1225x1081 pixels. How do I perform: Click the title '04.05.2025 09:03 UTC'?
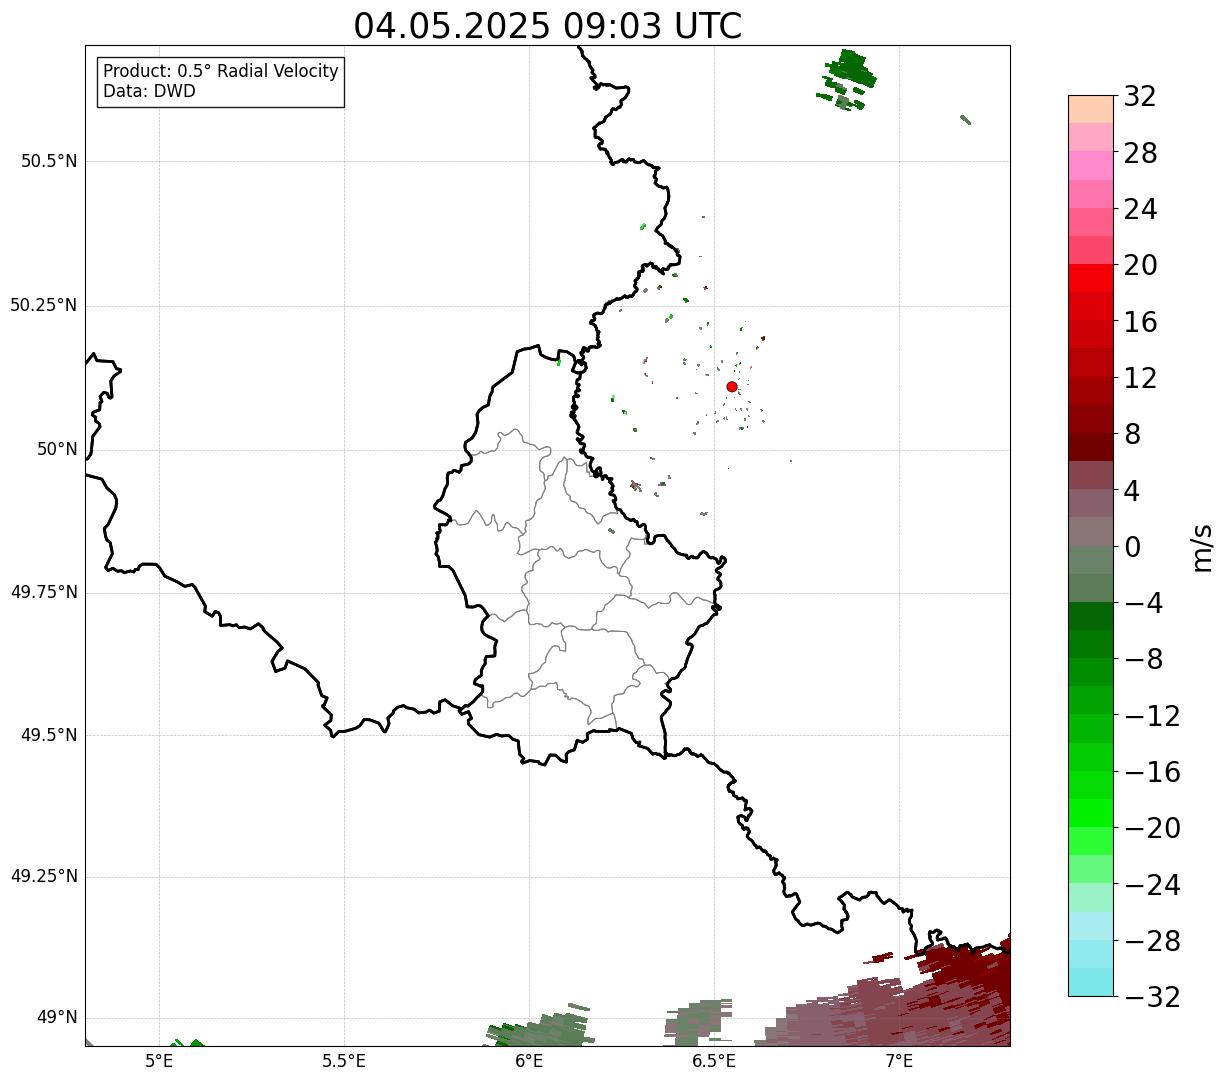pyautogui.click(x=548, y=26)
